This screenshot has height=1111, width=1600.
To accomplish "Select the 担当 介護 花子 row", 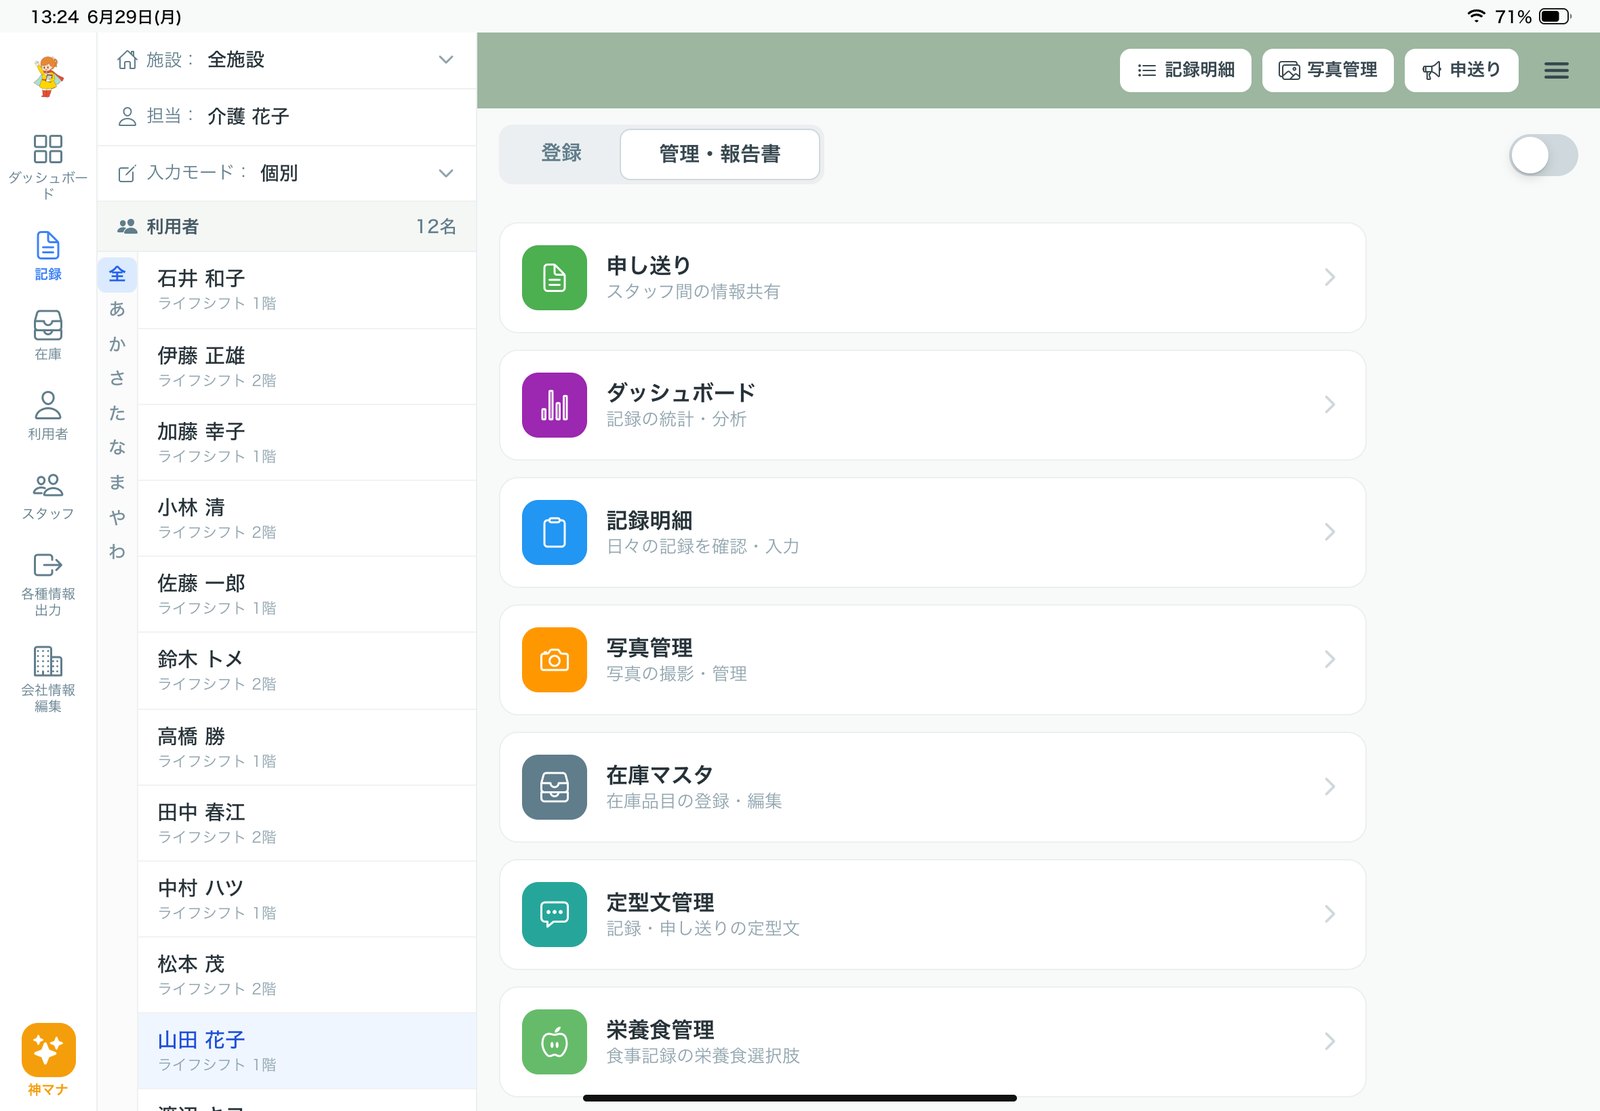I will click(287, 117).
